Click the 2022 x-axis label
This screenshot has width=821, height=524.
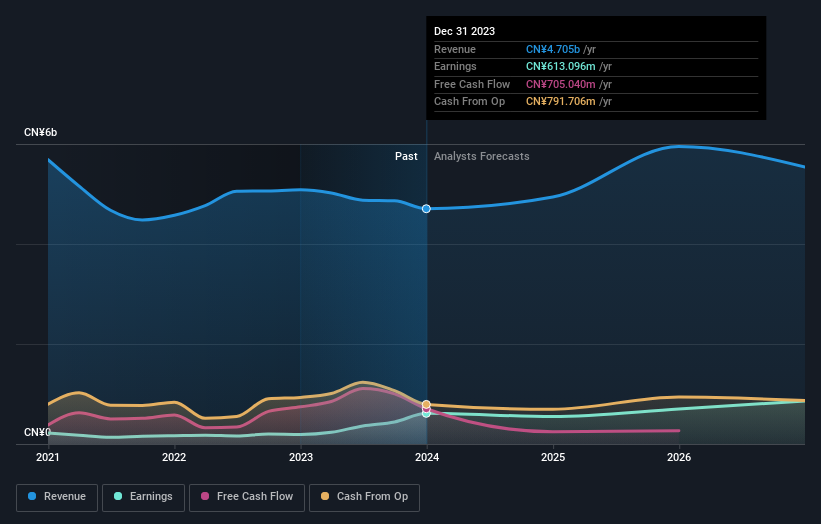[174, 458]
